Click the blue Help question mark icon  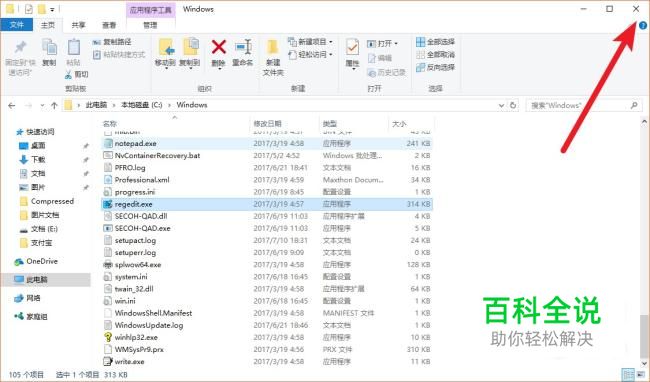click(x=643, y=25)
